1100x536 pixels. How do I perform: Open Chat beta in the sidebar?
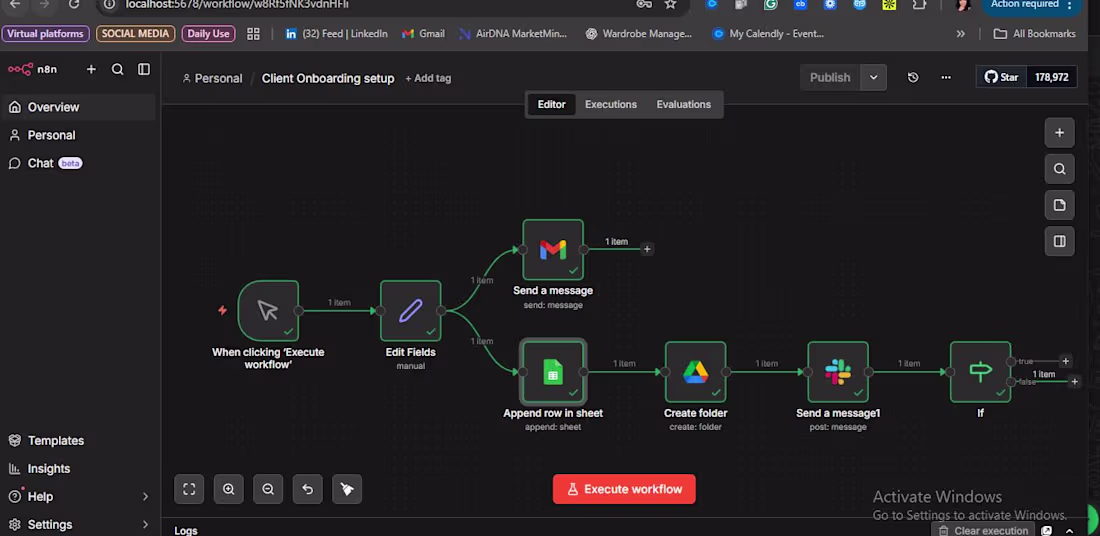tap(78, 163)
